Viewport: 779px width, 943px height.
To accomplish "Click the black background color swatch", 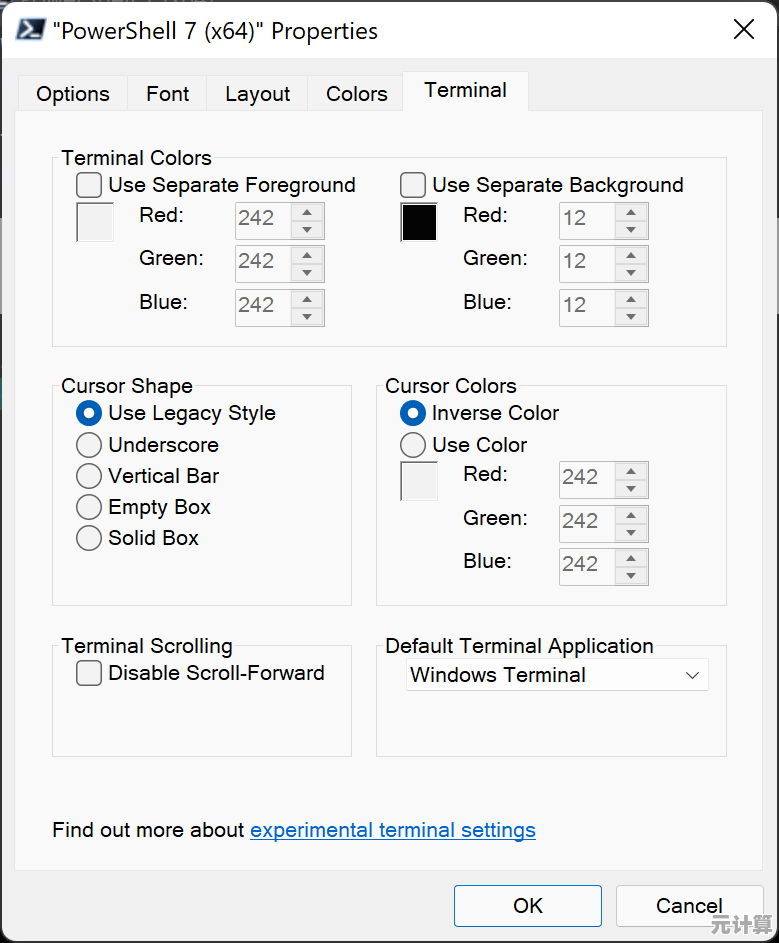I will [x=419, y=222].
